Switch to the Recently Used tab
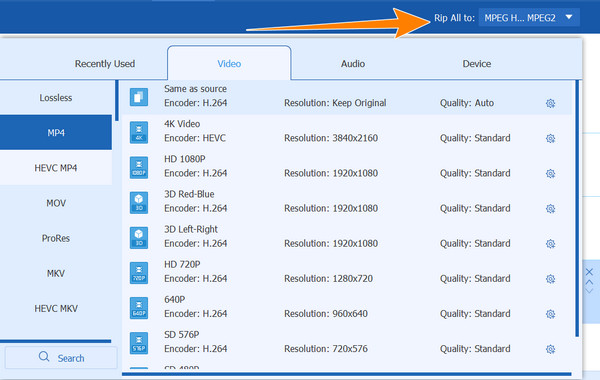Image resolution: width=600 pixels, height=380 pixels. click(x=105, y=64)
